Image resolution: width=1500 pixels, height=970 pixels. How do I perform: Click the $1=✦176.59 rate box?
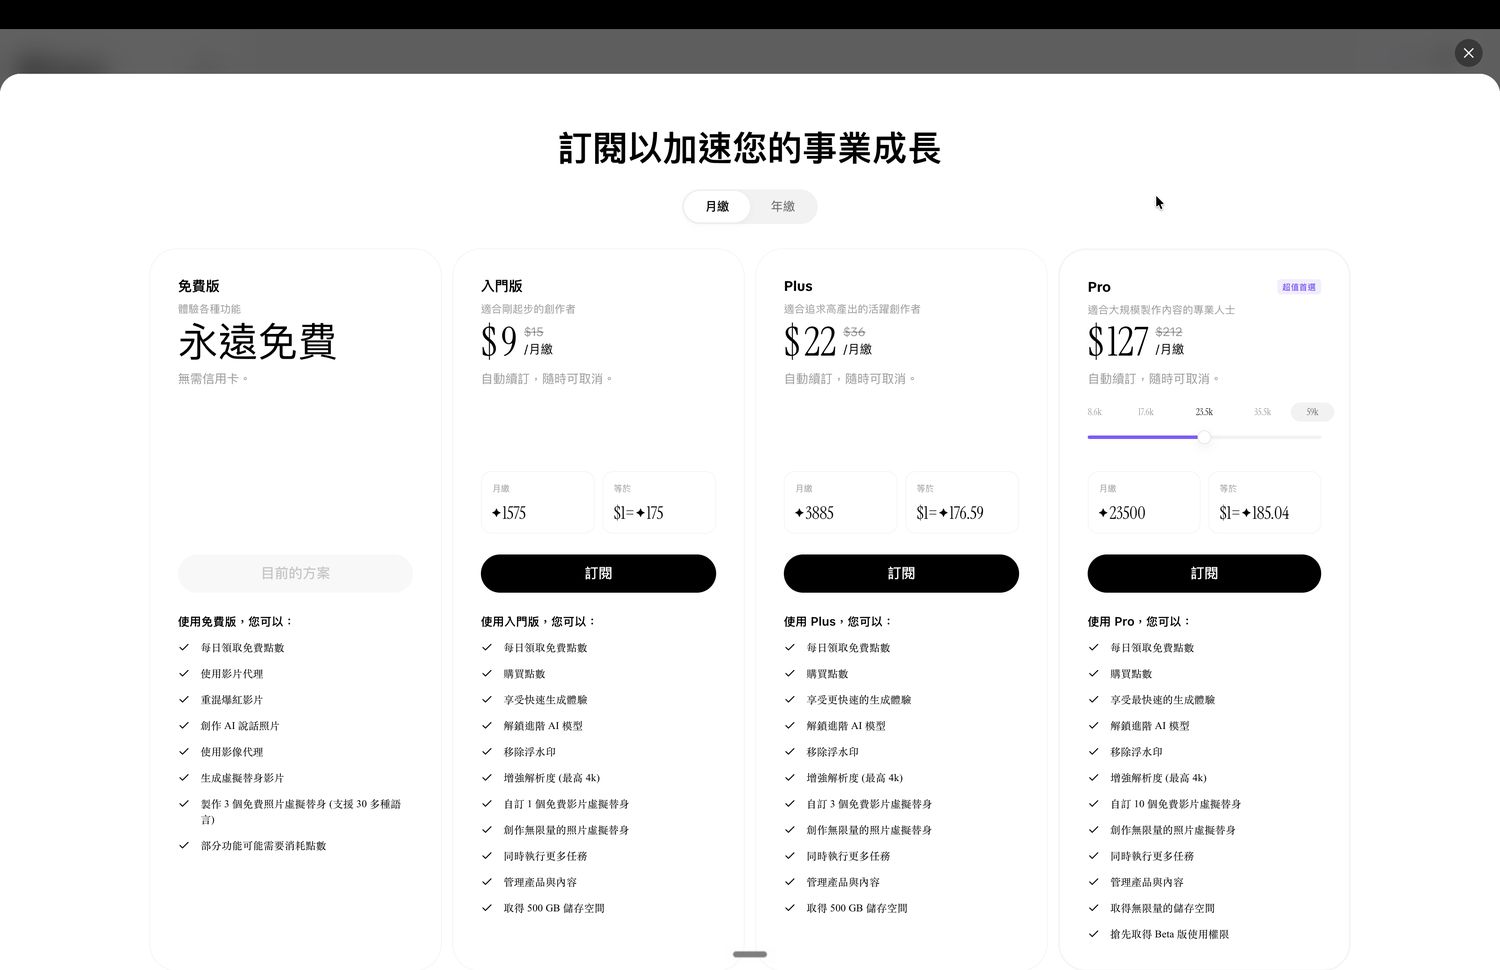[x=962, y=503]
